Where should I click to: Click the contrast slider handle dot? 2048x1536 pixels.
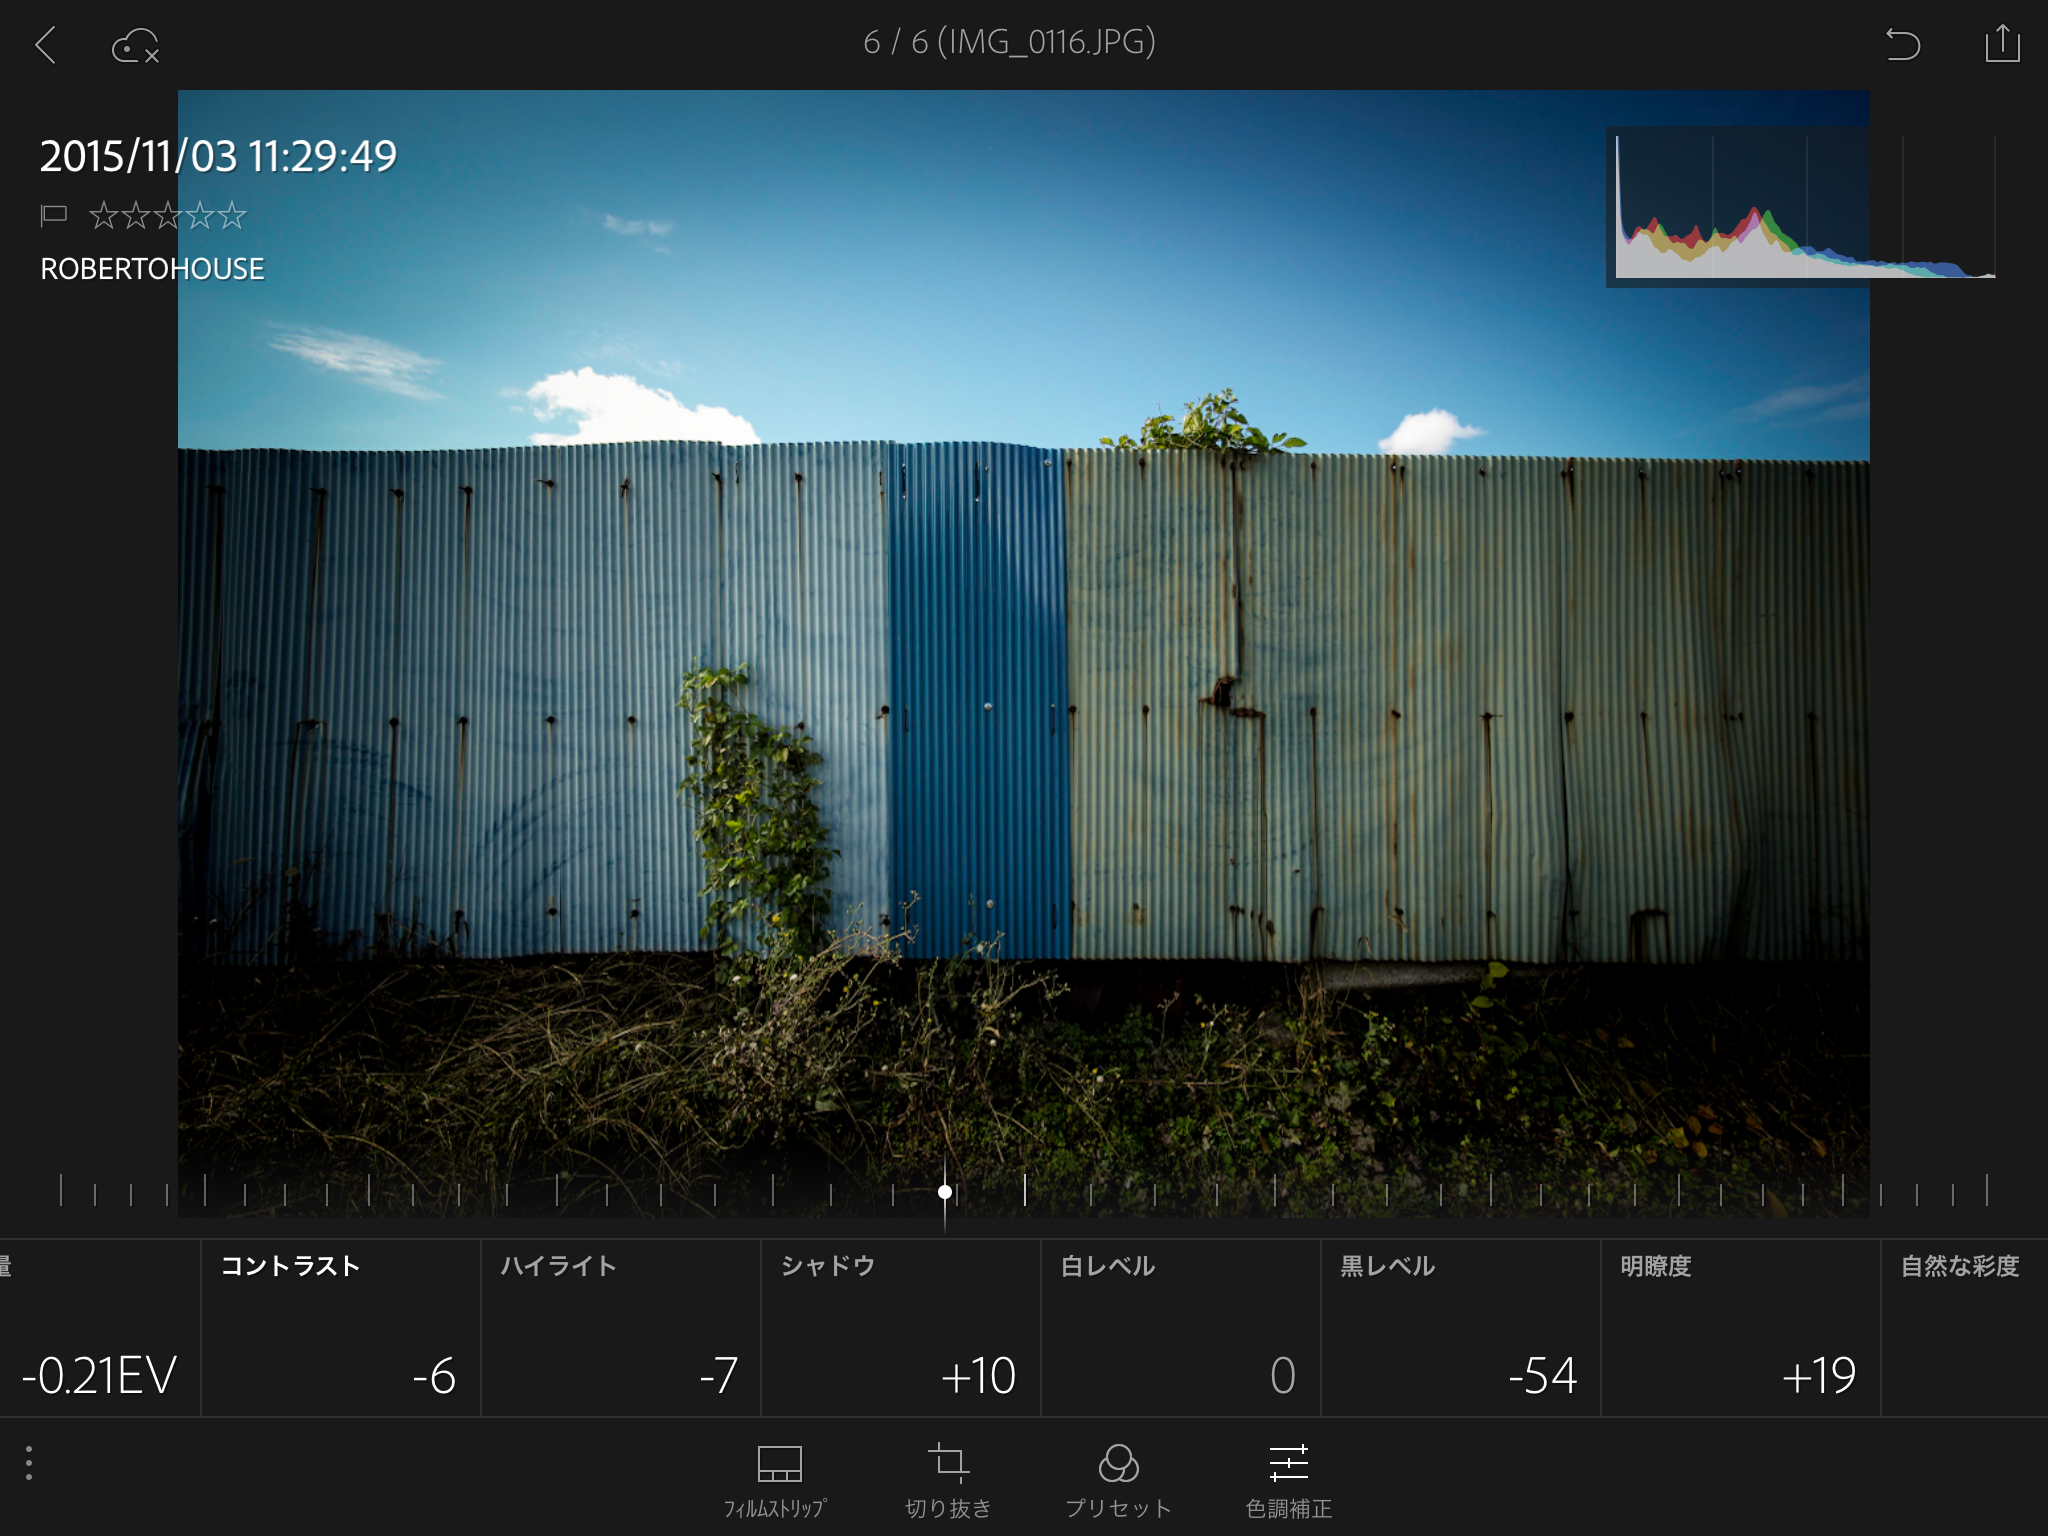(x=945, y=1192)
